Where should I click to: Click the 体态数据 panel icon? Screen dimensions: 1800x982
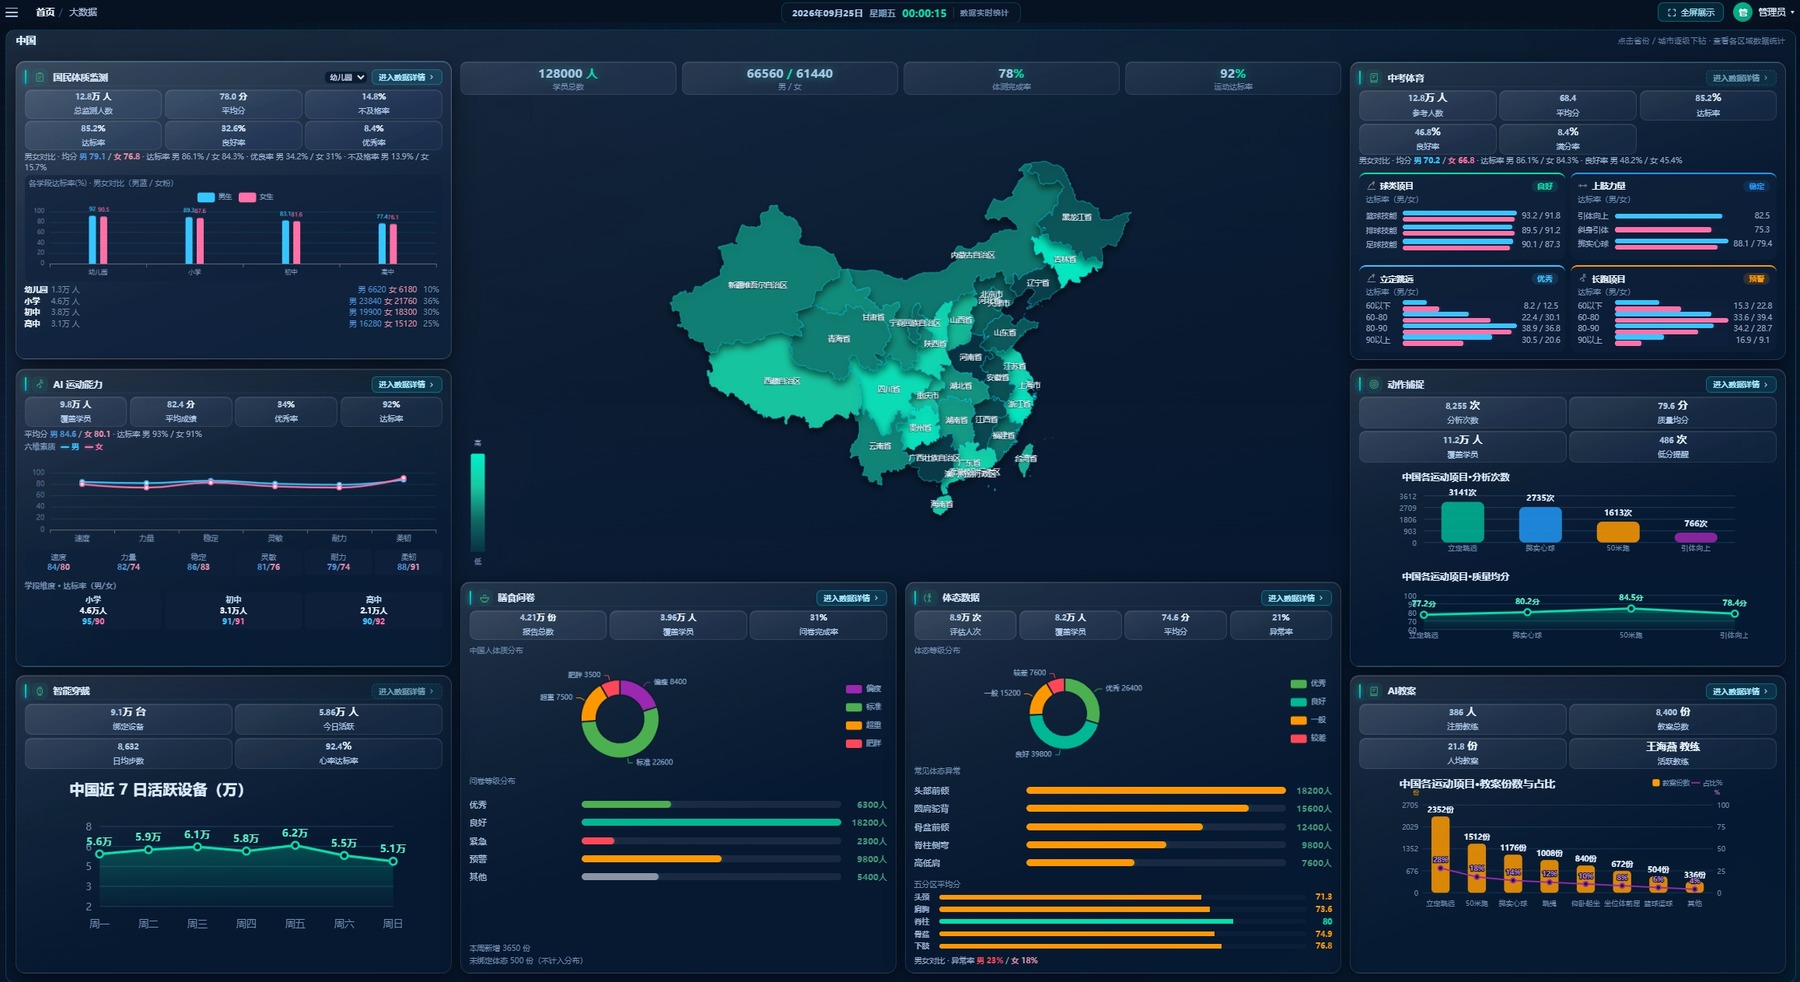[x=928, y=598]
